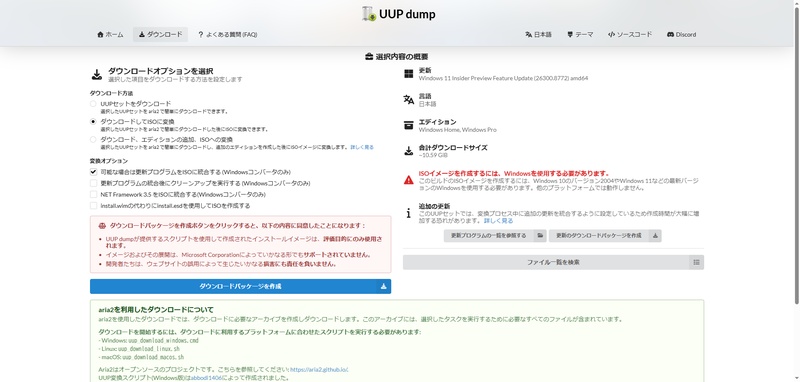The image size is (800, 382).
Task: Click the archive box icon beside エディション
Action: tap(408, 125)
